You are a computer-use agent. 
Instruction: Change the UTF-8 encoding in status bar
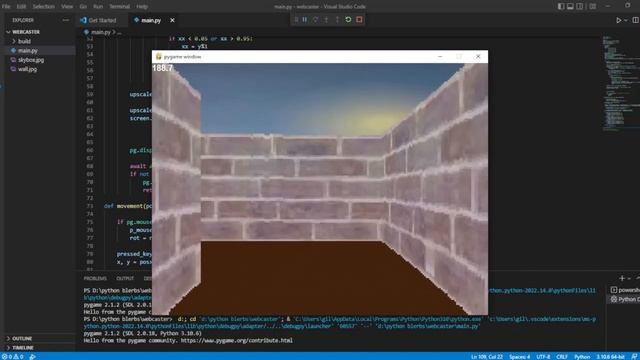[x=543, y=357]
